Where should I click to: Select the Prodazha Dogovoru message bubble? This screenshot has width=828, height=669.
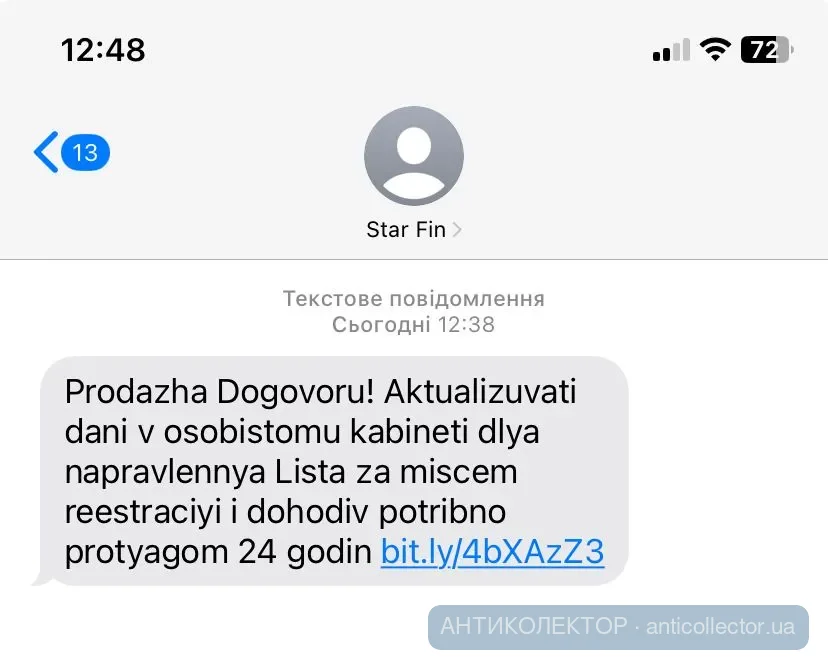(x=334, y=471)
